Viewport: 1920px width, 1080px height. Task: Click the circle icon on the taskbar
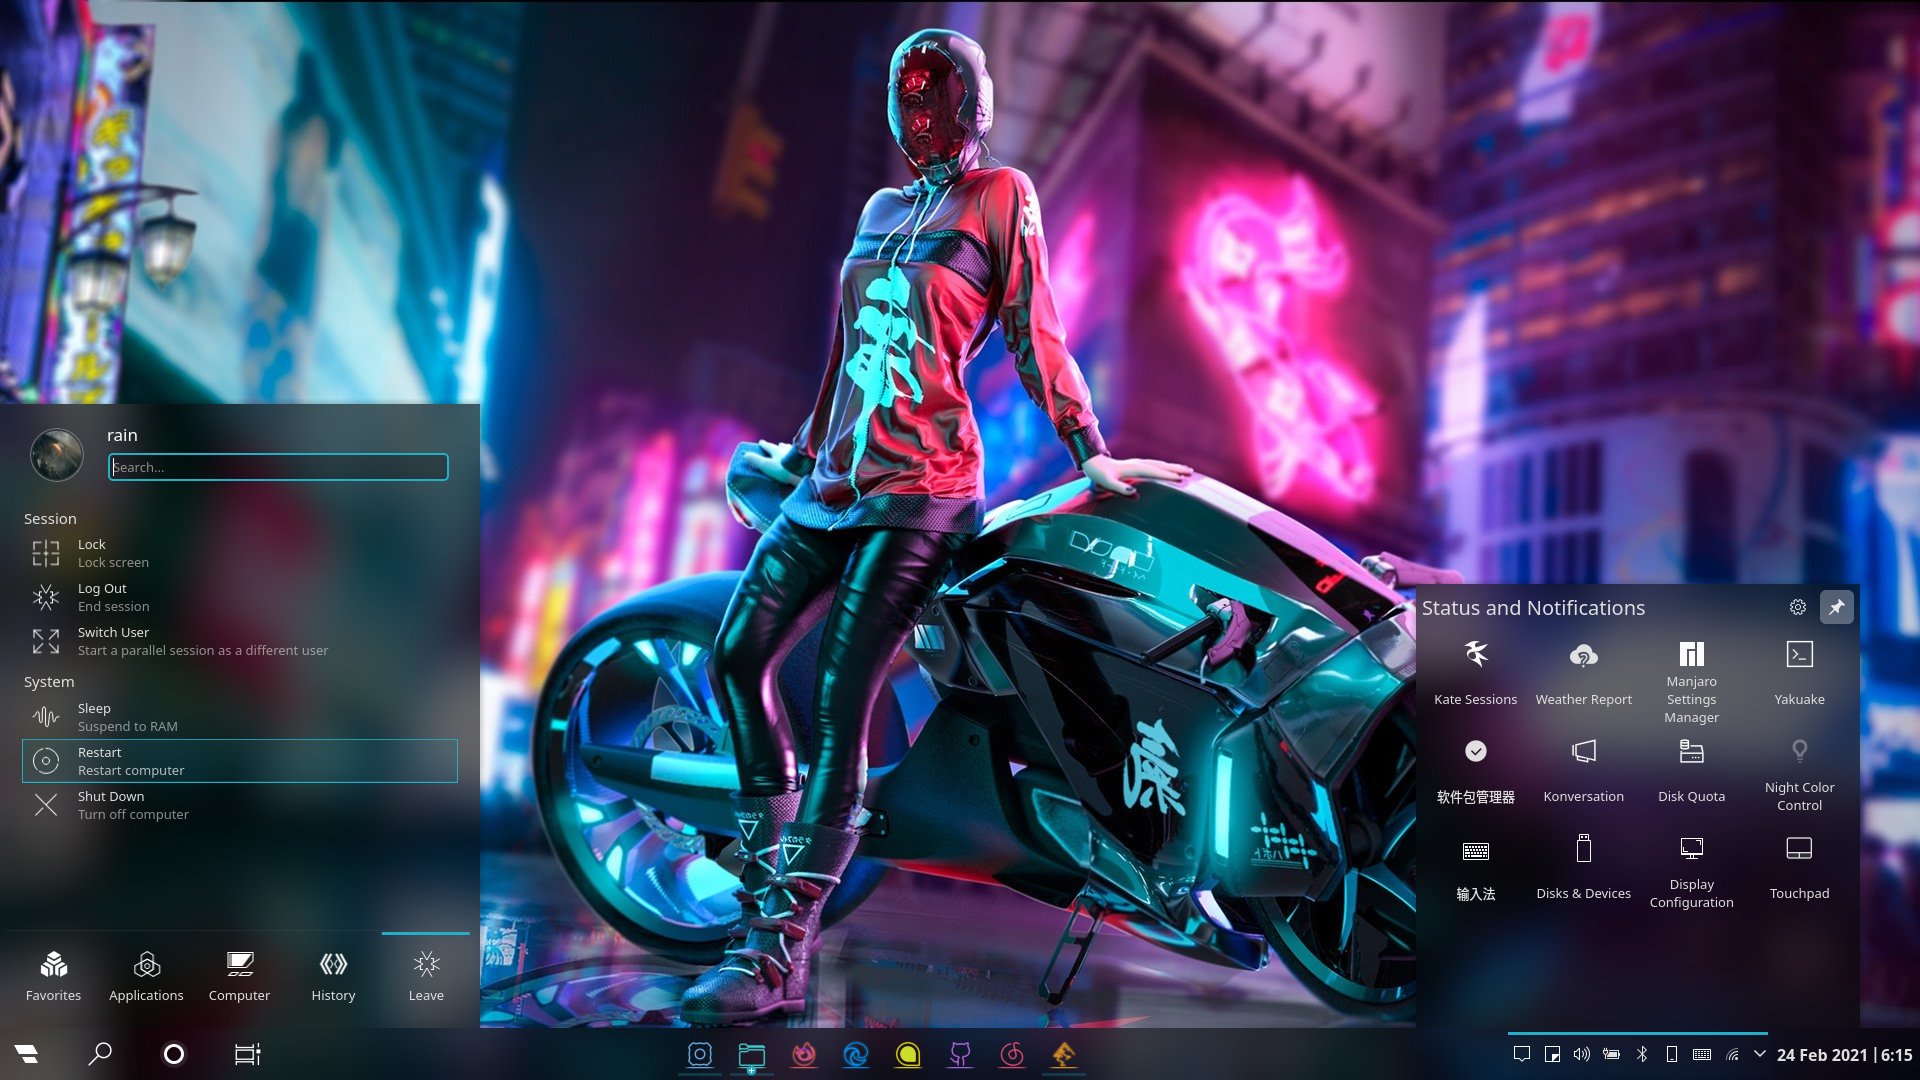pyautogui.click(x=174, y=1054)
